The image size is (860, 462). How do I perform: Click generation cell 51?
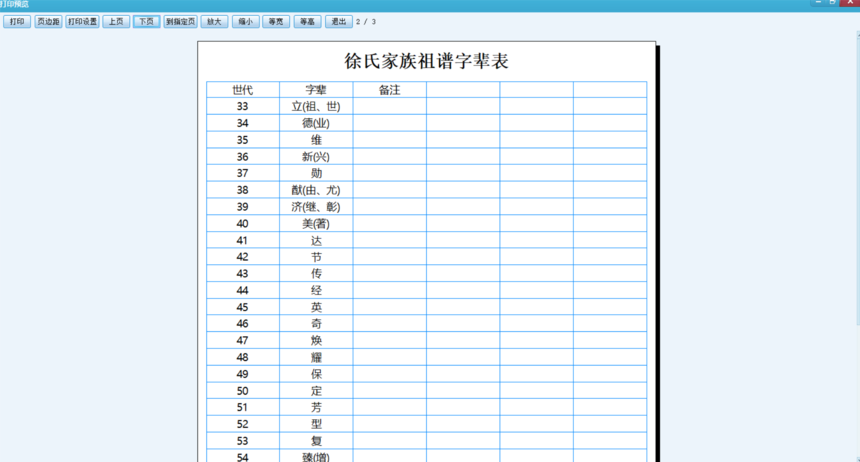[x=242, y=408]
